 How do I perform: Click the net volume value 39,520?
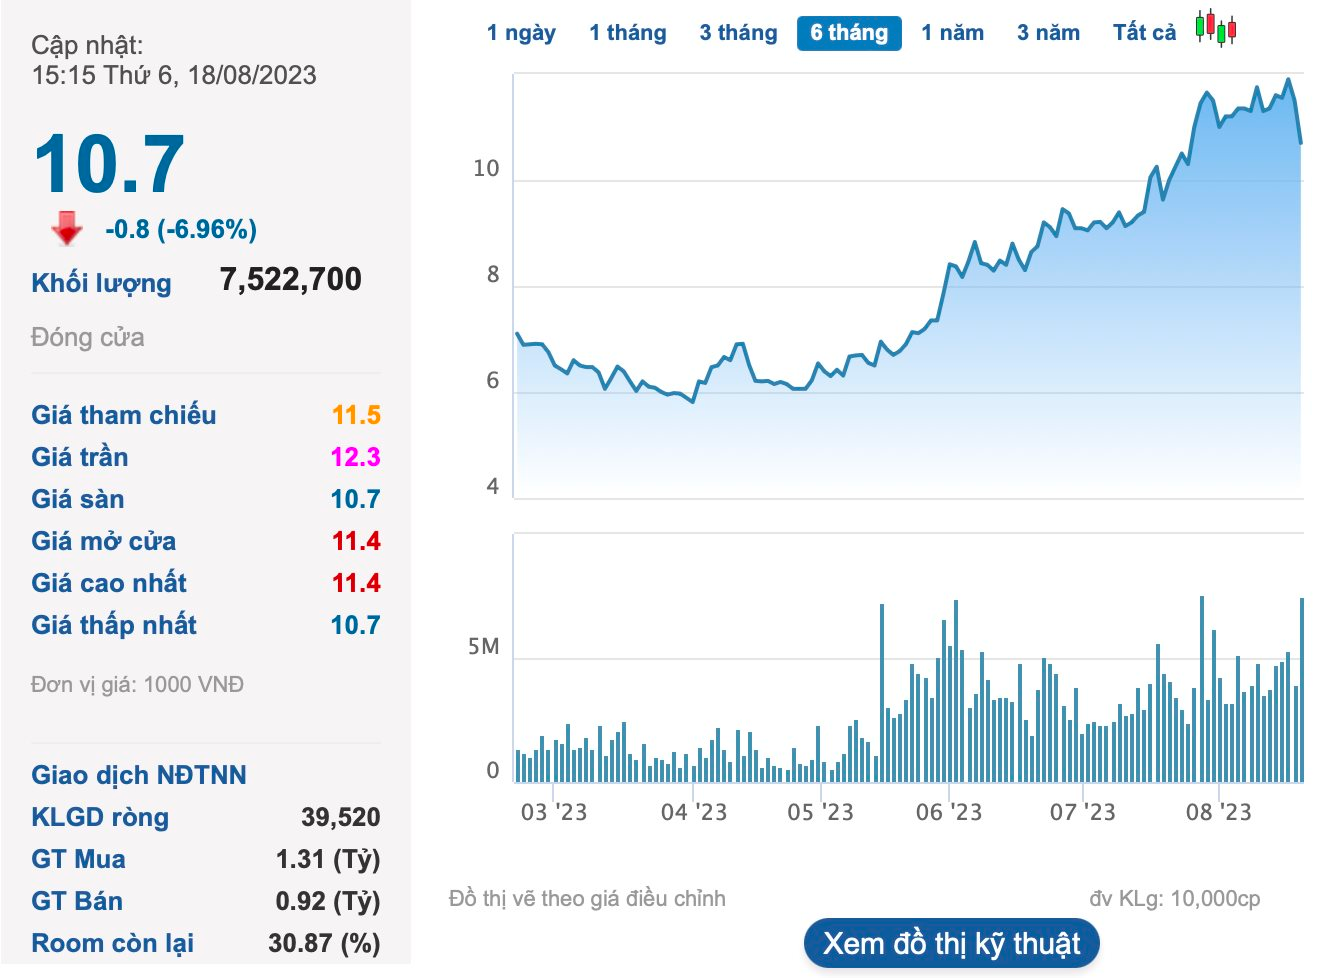[x=340, y=817]
